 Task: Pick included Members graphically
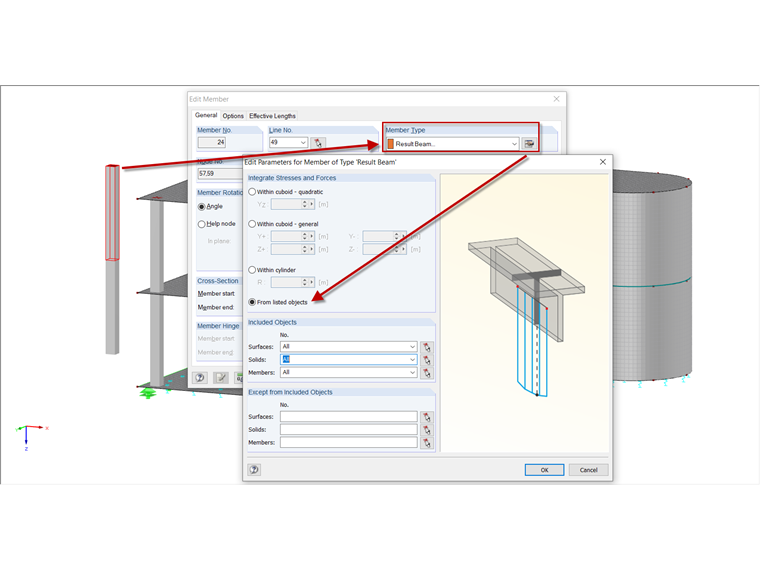coord(427,373)
